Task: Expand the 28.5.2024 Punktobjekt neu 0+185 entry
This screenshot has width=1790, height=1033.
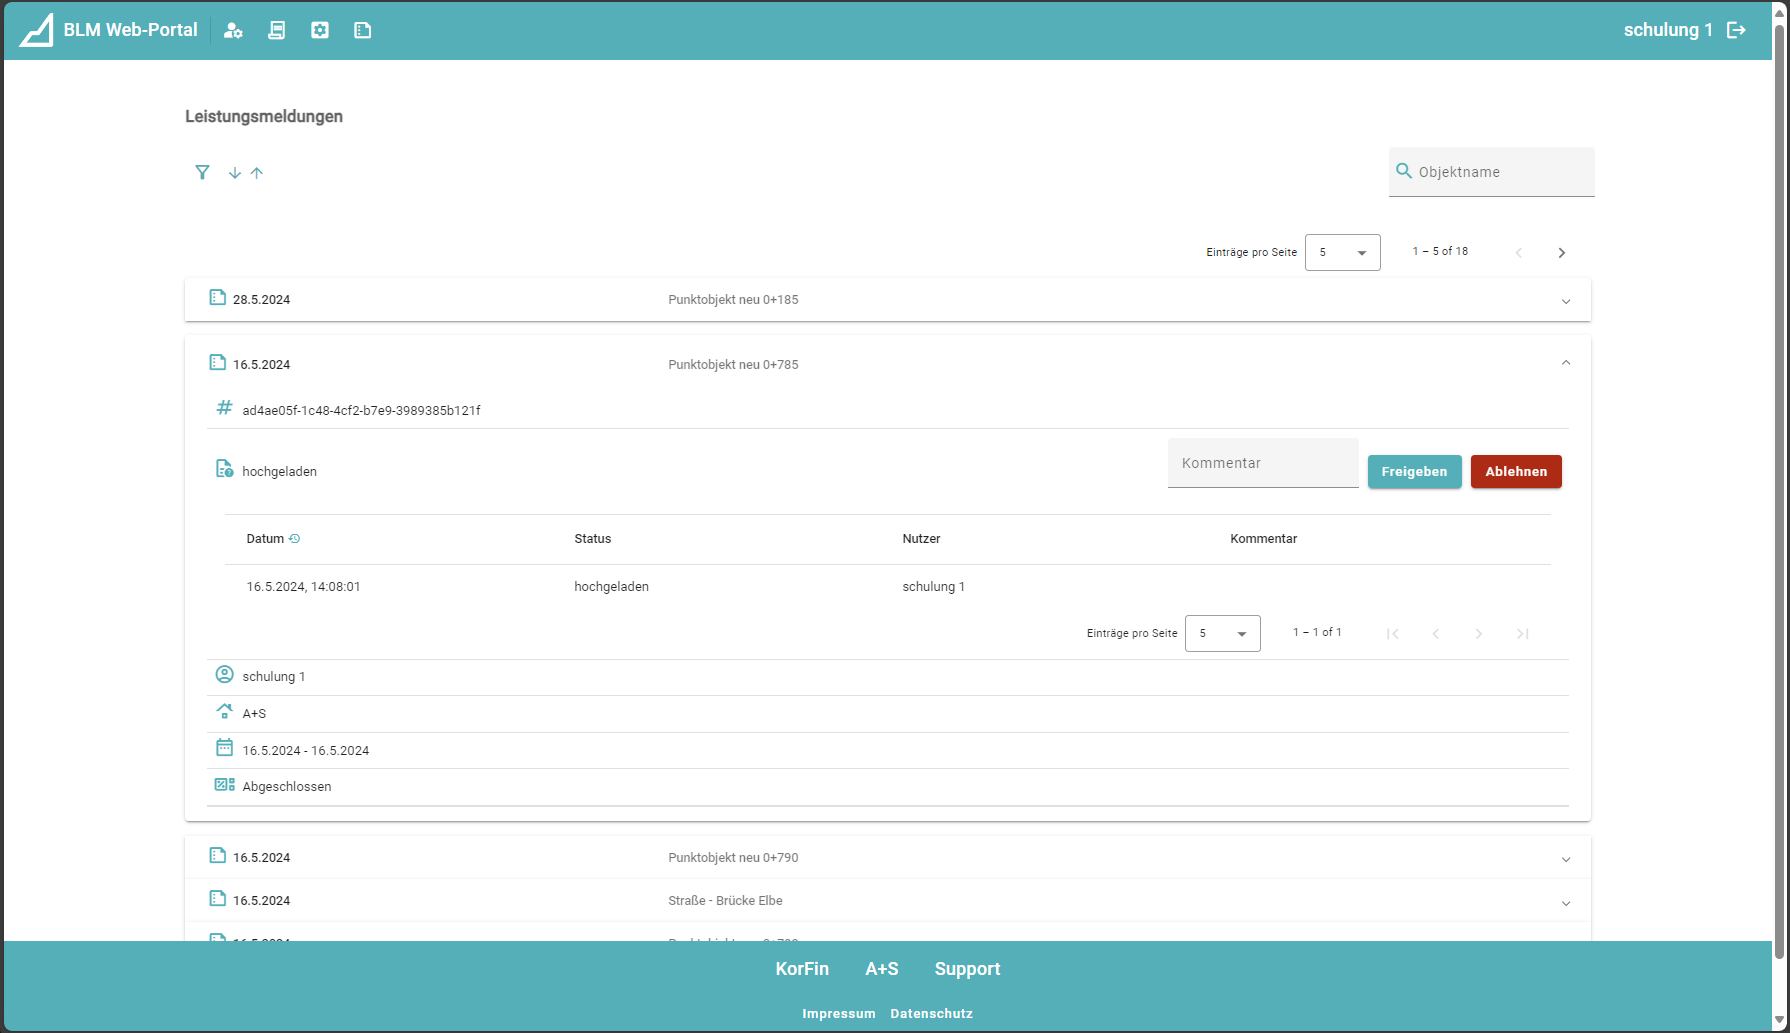Action: 1565,301
